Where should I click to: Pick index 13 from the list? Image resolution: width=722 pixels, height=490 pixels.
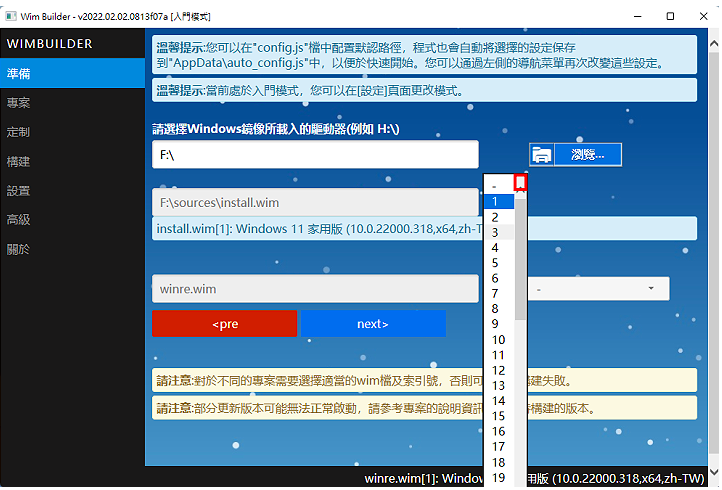499,385
